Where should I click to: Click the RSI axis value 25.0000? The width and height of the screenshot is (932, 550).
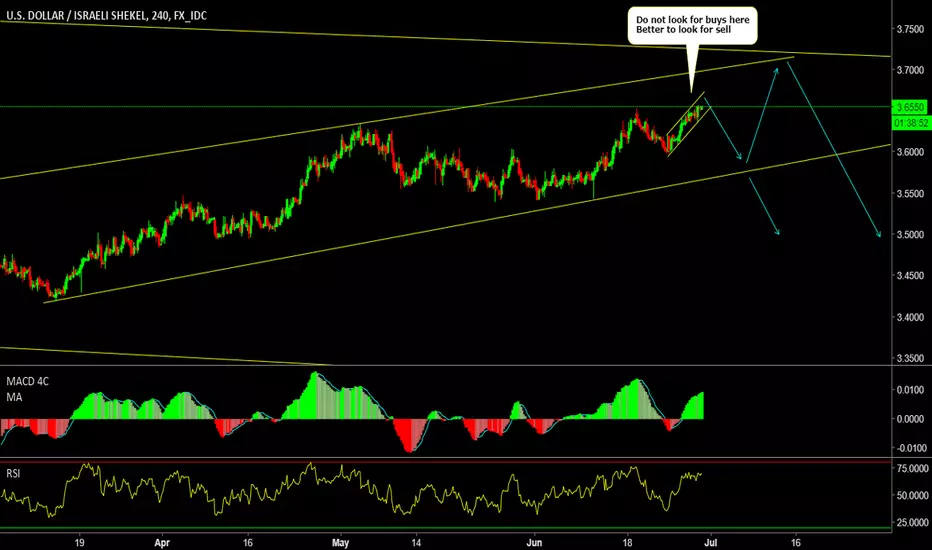tap(912, 523)
